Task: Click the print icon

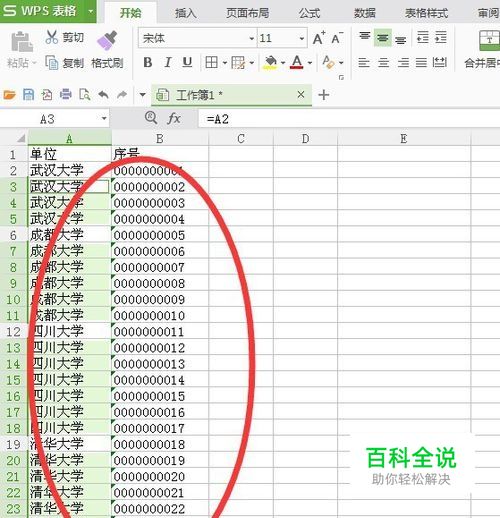Action: 65,95
